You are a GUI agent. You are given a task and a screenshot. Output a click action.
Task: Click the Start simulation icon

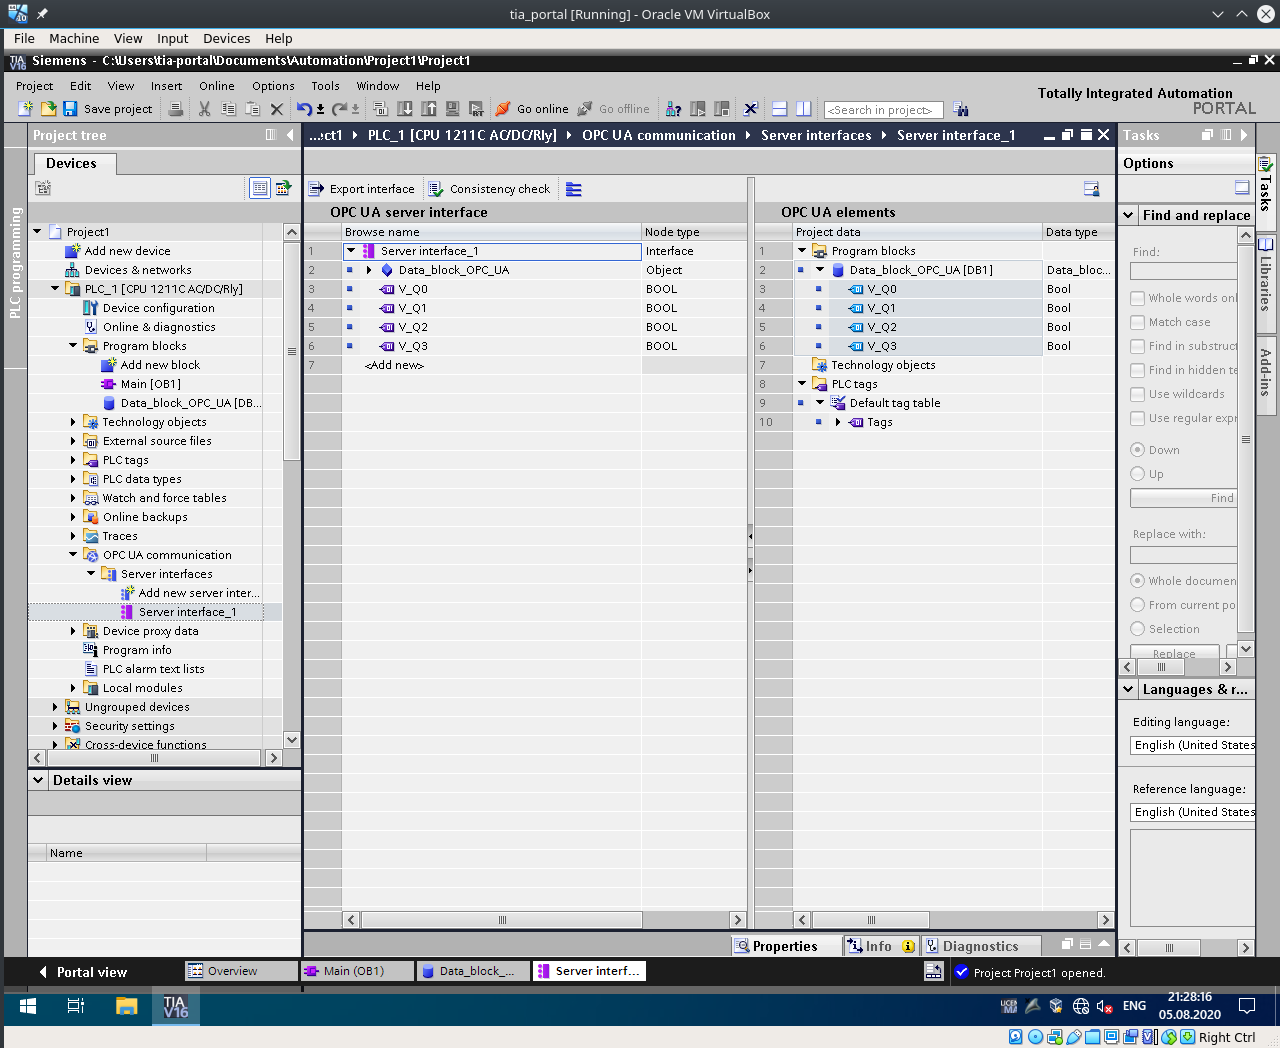point(453,109)
